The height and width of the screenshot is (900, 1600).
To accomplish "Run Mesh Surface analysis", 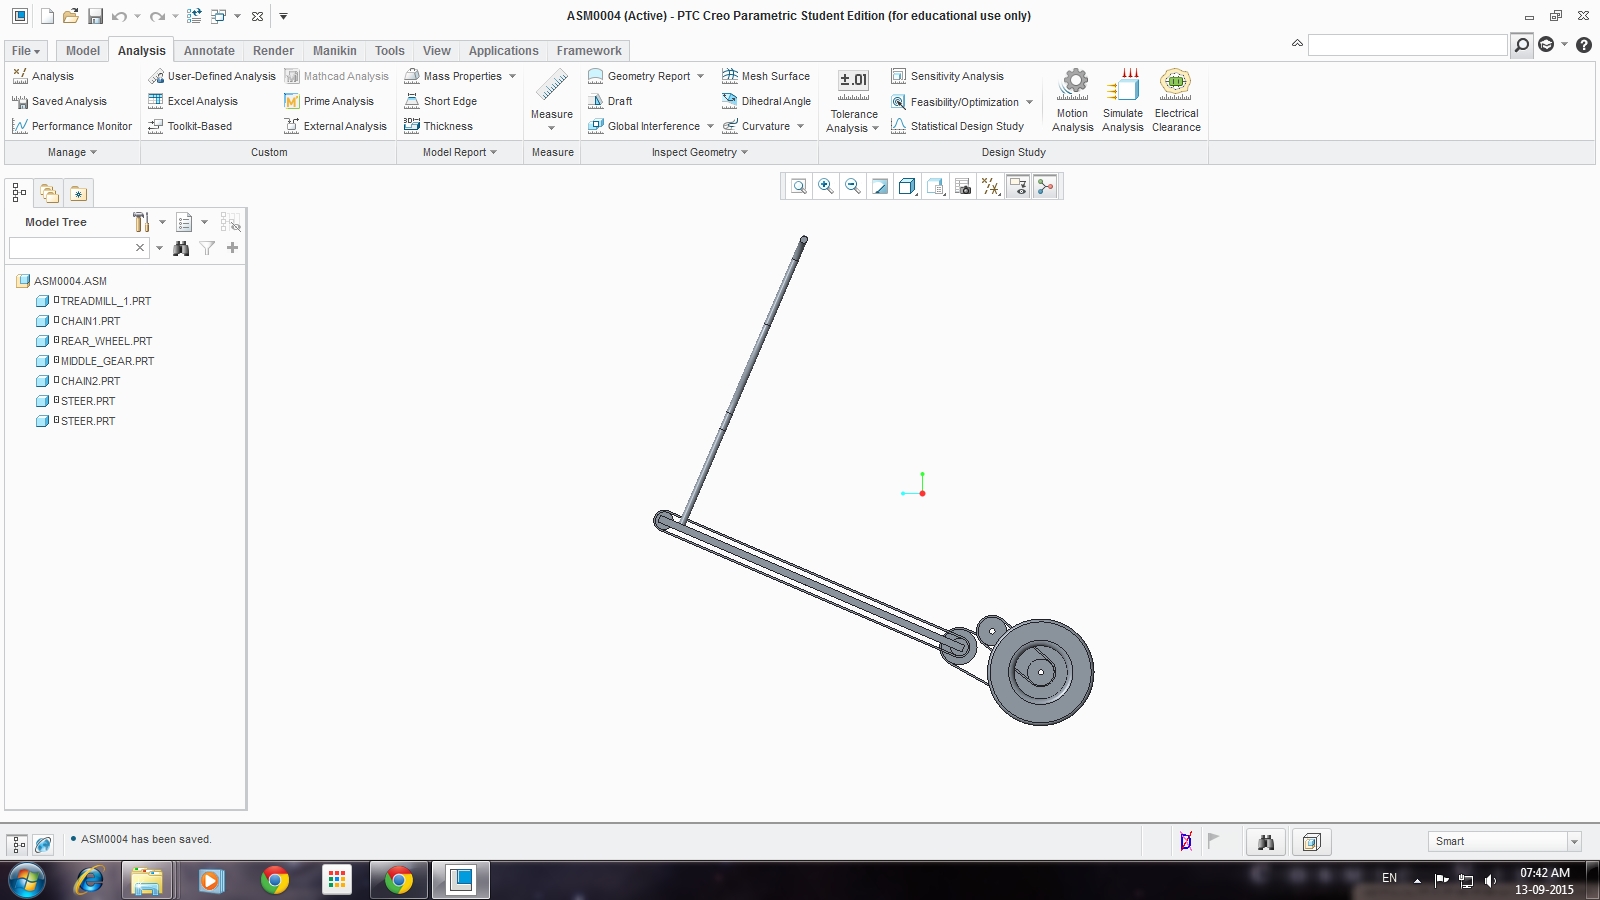I will click(766, 76).
